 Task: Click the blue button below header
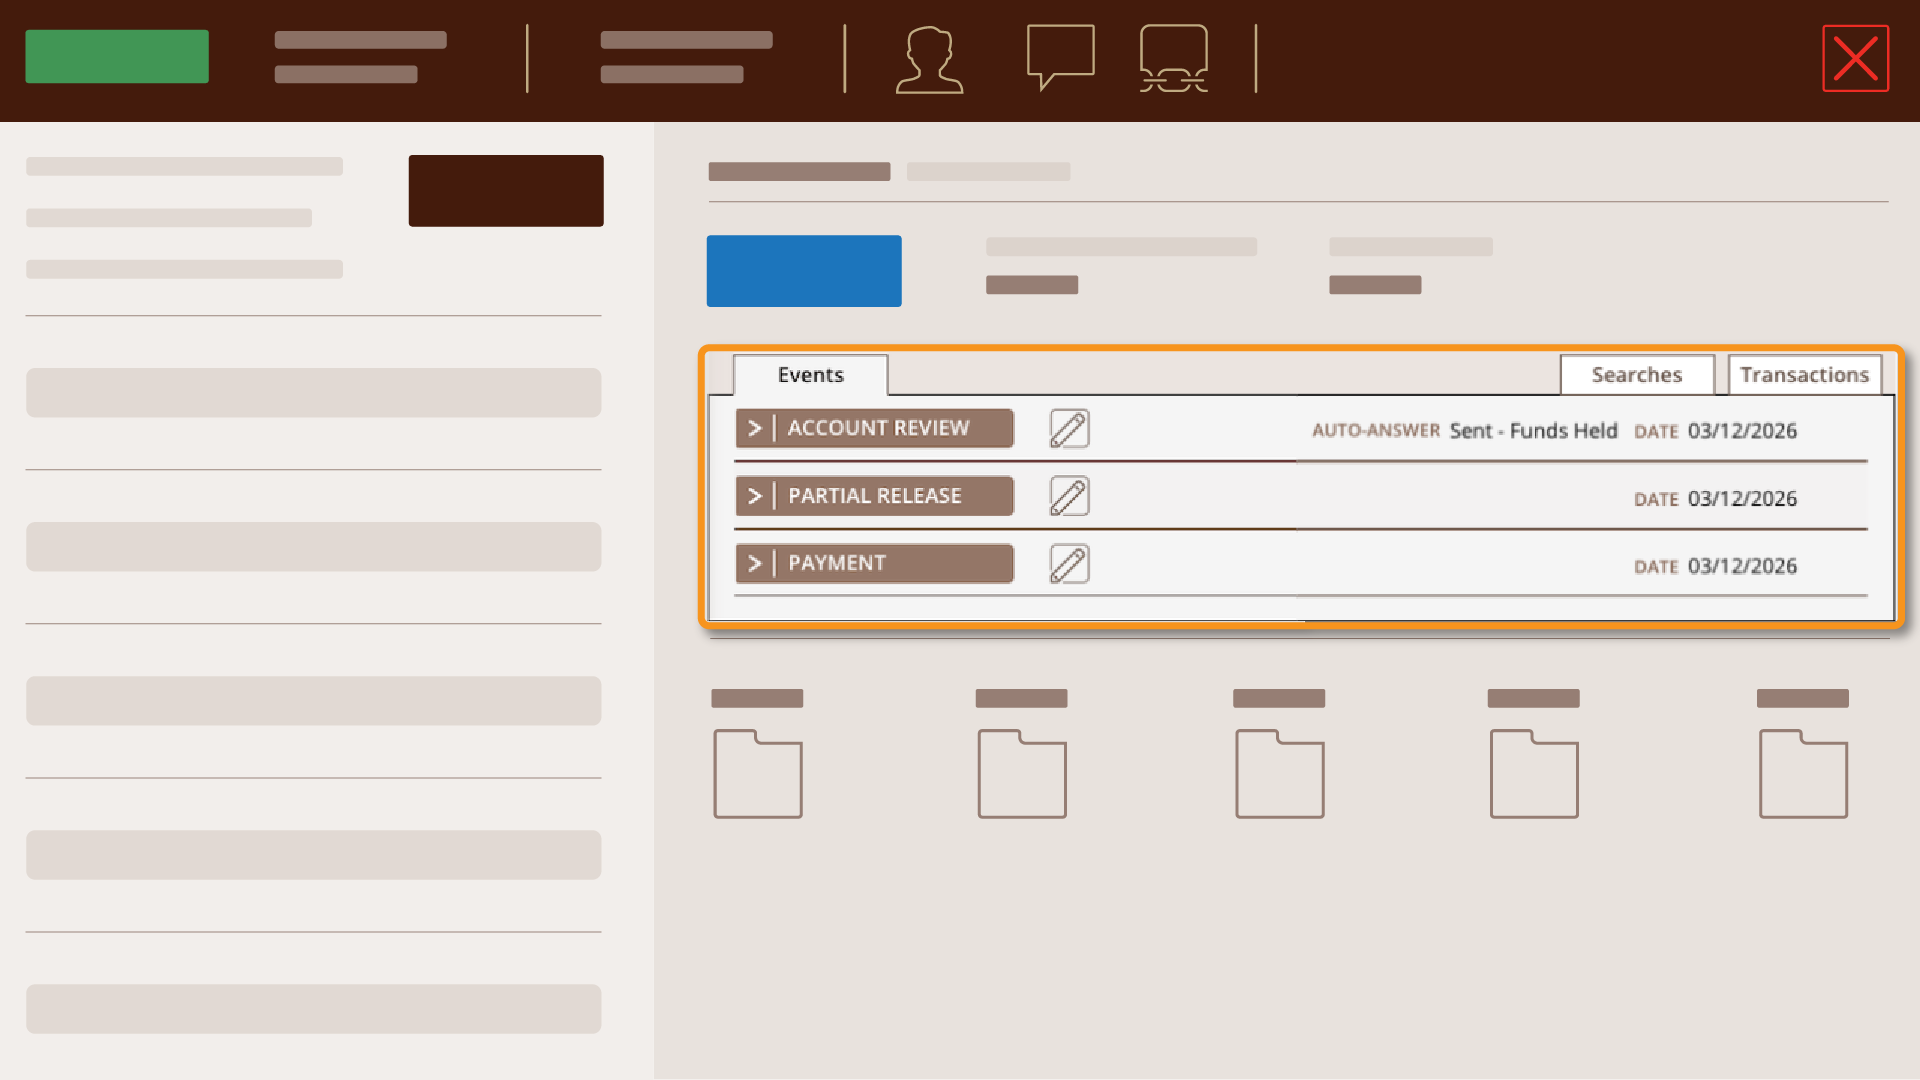(x=803, y=271)
